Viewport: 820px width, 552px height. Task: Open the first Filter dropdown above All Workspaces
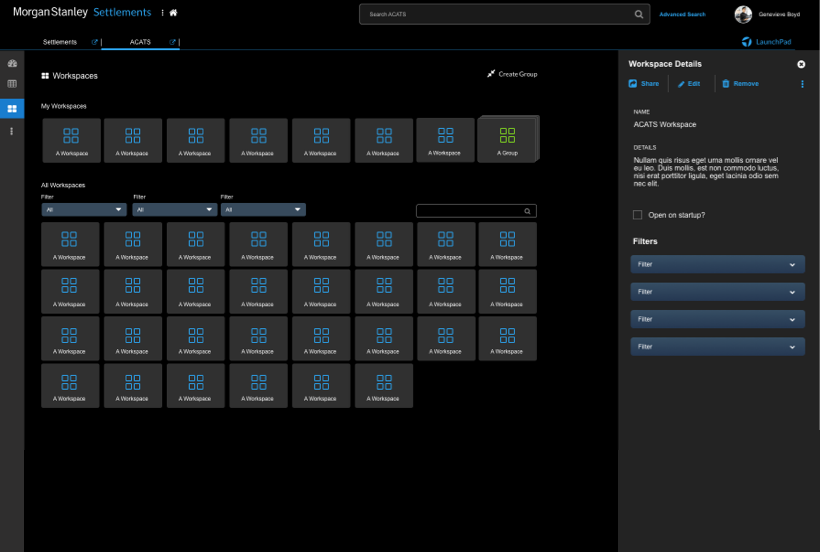pyautogui.click(x=84, y=210)
